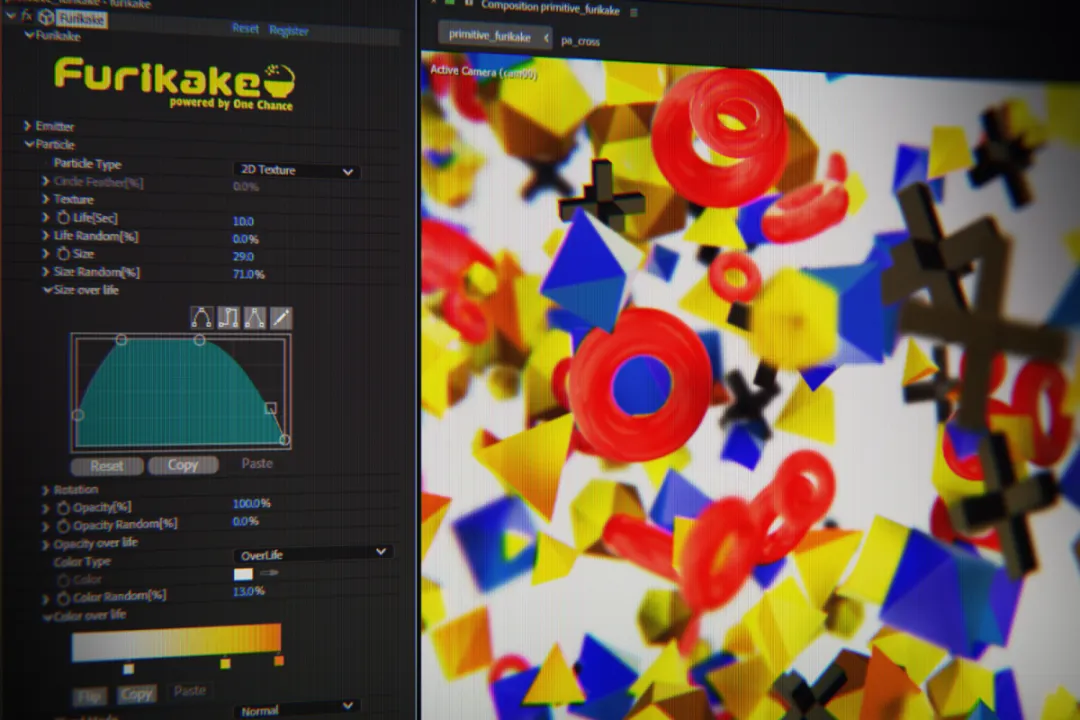This screenshot has height=720, width=1080.
Task: Click the cube icon beside Furikake effect name
Action: tap(46, 17)
